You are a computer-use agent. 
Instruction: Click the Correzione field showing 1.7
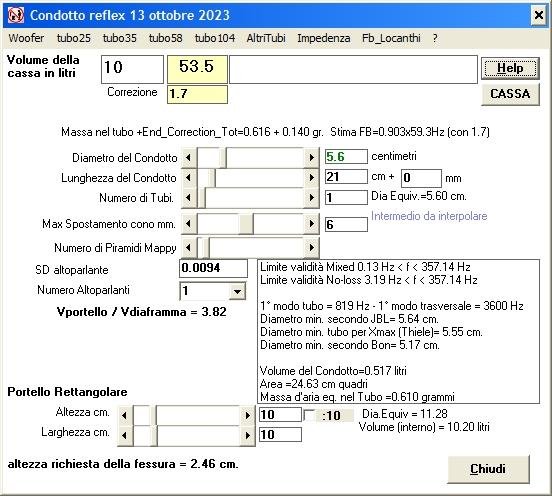[x=197, y=94]
